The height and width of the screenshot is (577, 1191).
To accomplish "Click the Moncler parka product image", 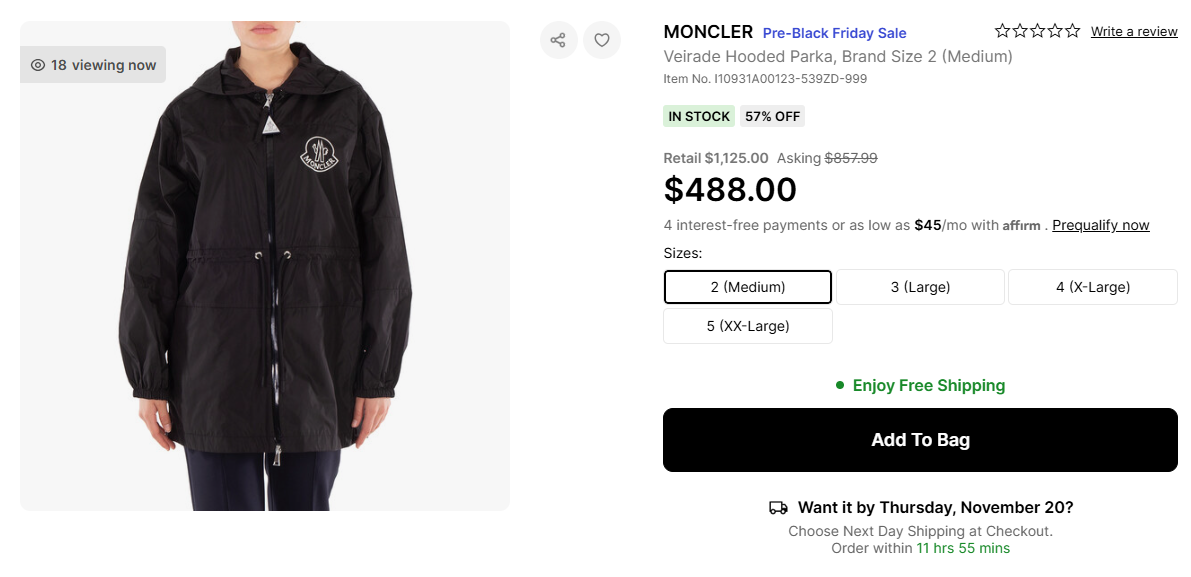I will (x=265, y=266).
